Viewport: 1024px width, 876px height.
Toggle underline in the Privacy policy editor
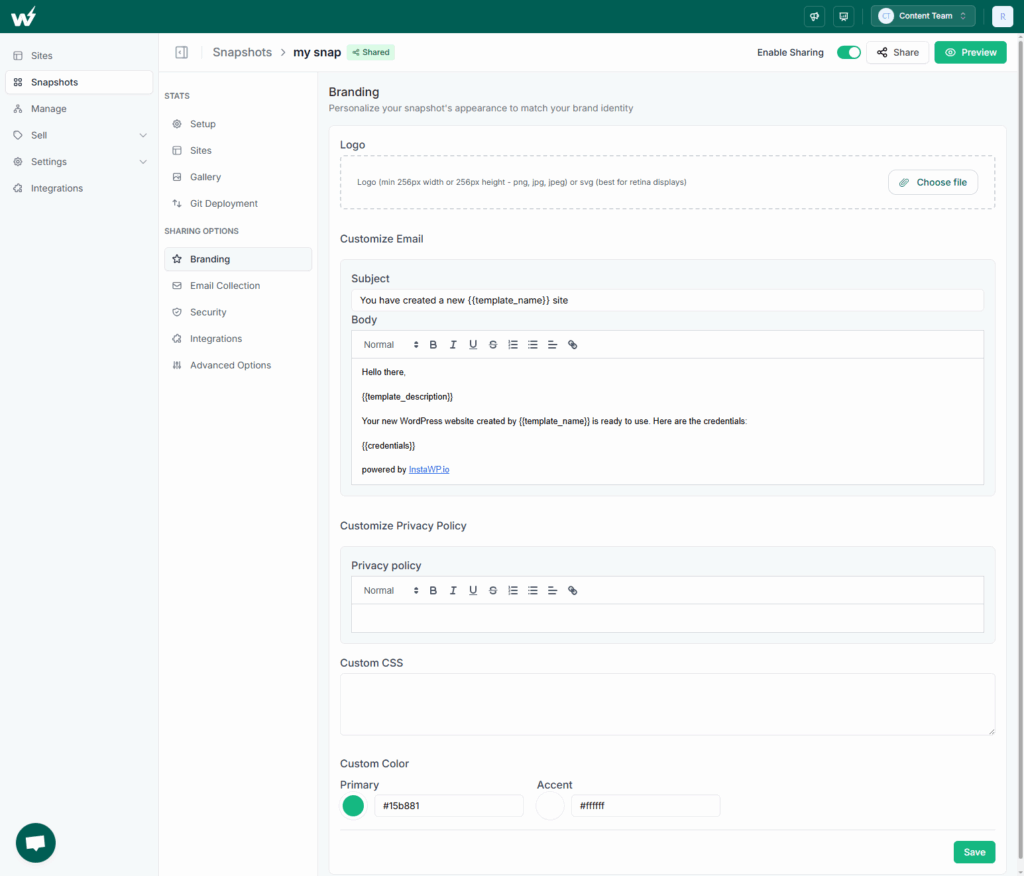tap(473, 591)
